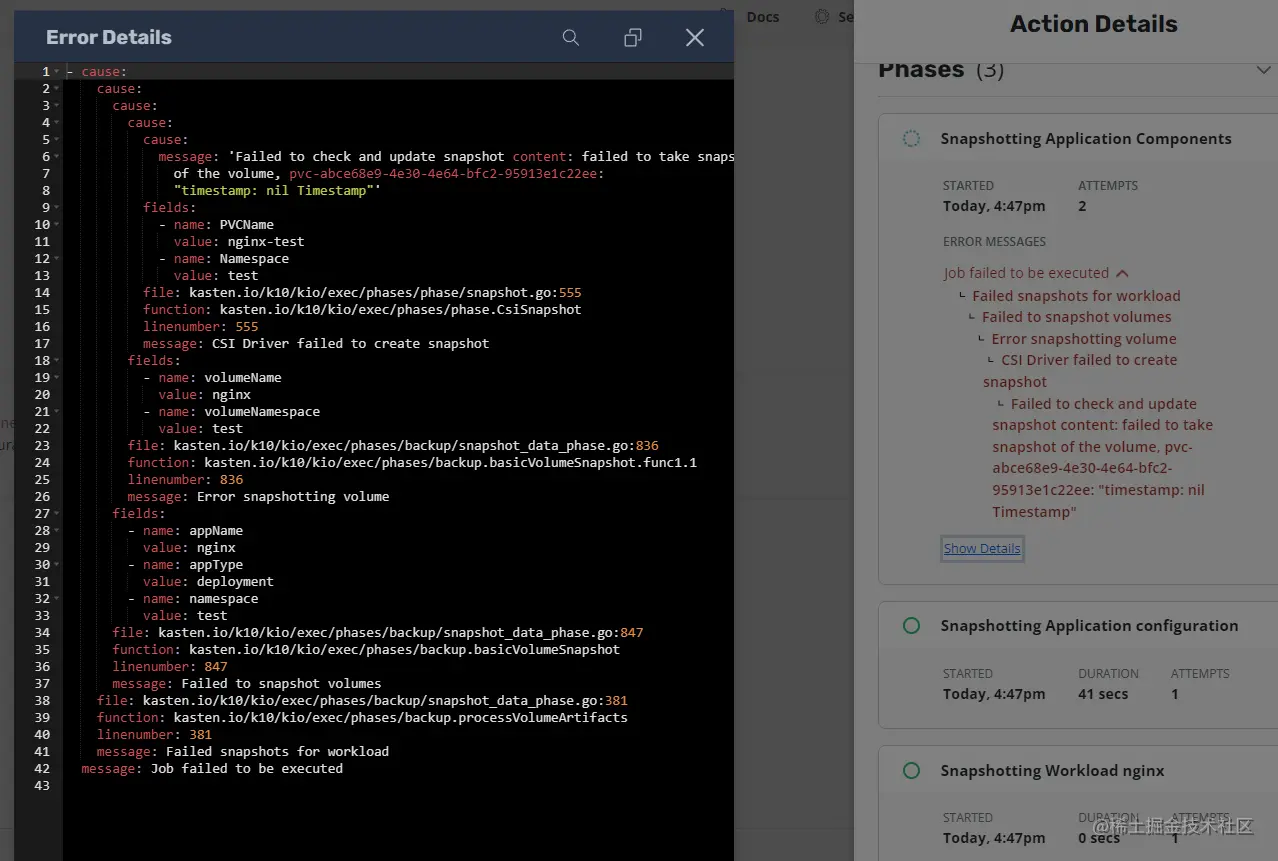Click 'function: ...phase.CsiSnapshot' on line 15
Screen dimensions: 1278x861
pos(362,310)
